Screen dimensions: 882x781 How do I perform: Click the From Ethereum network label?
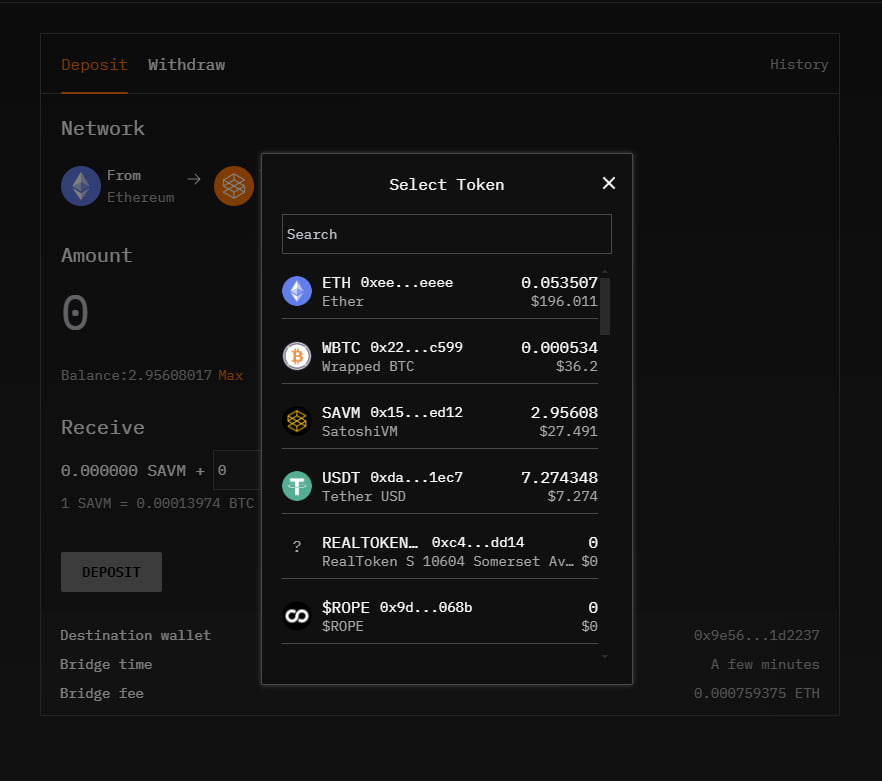pos(141,186)
